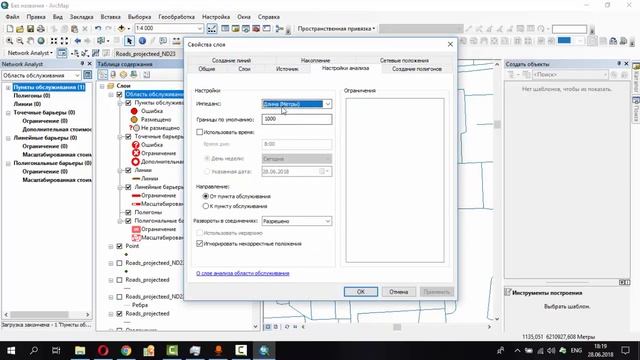Select the Zoom In magnifier tool

tap(9, 41)
